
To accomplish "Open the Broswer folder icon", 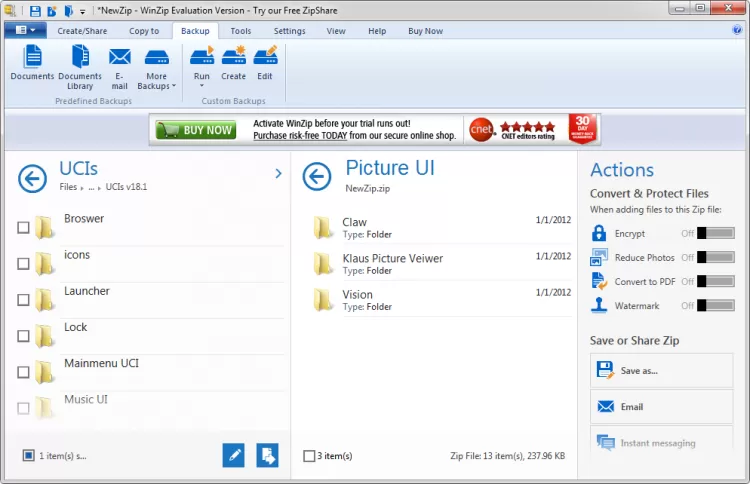I will [44, 227].
